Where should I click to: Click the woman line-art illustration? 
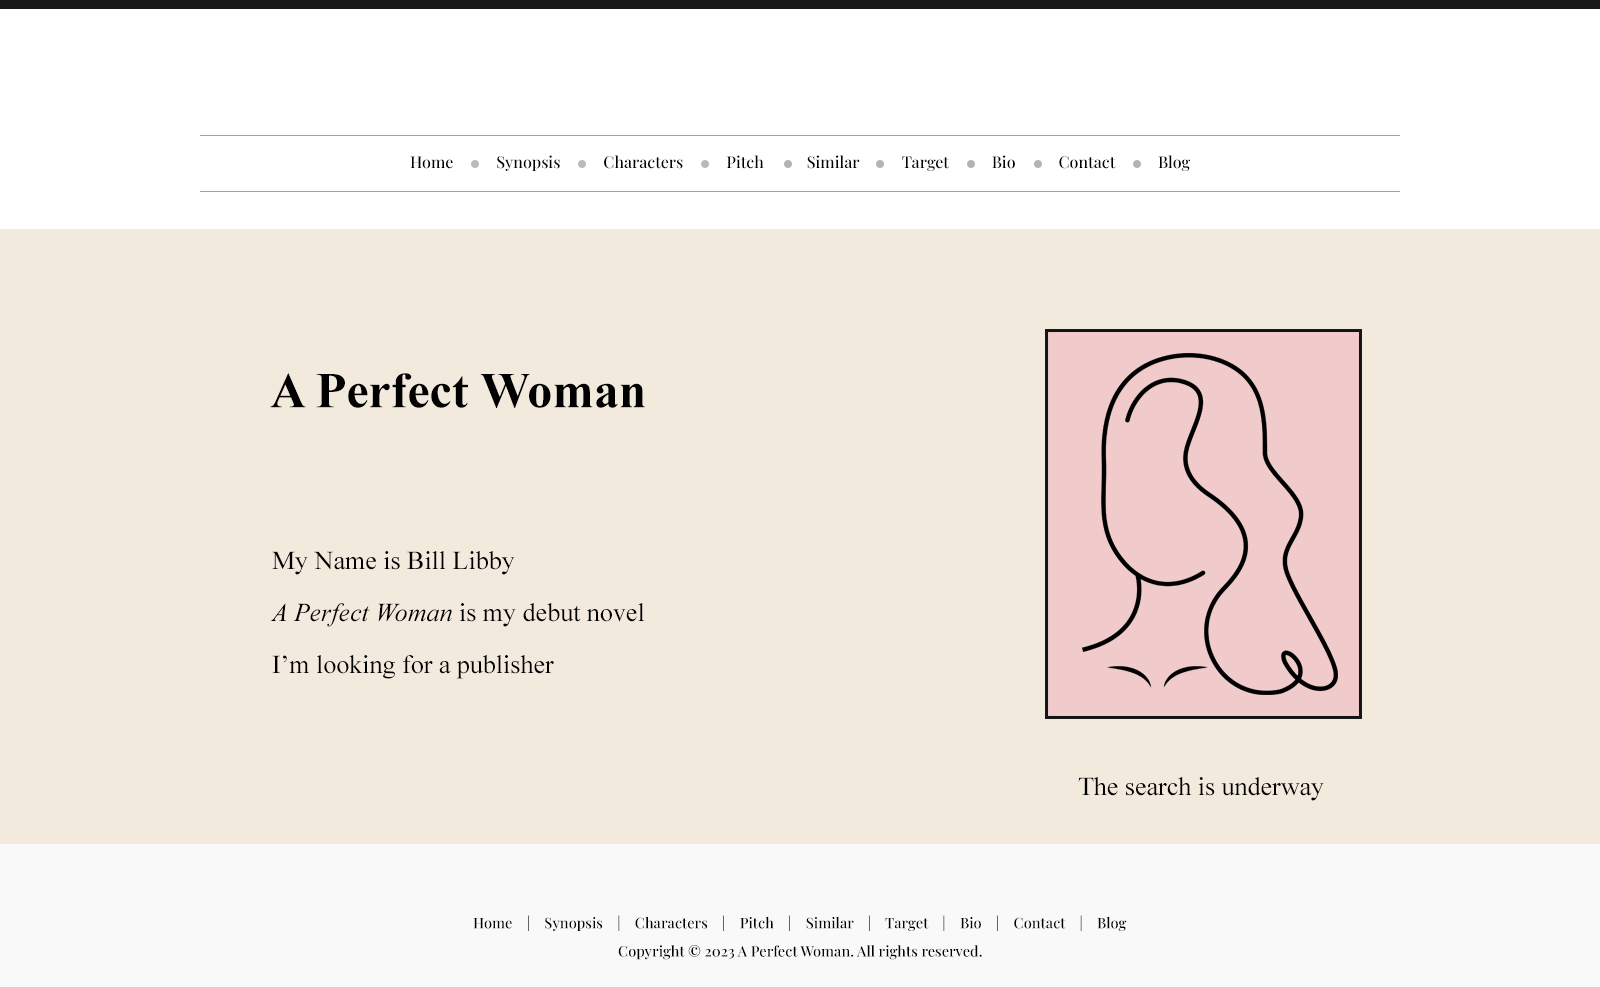(x=1203, y=523)
